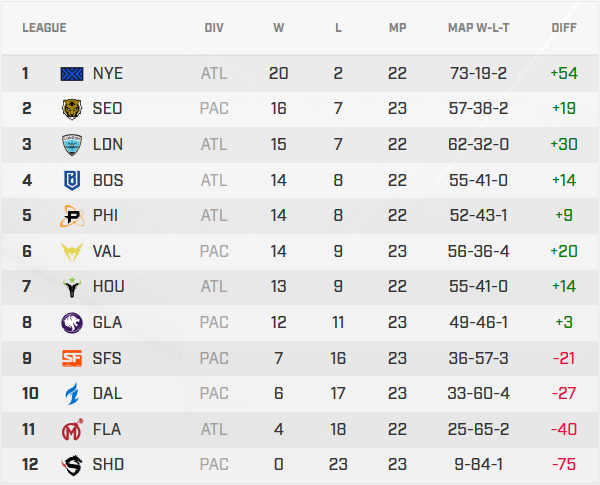Click the FLA red logo icon
The height and width of the screenshot is (485, 600).
pyautogui.click(x=73, y=429)
